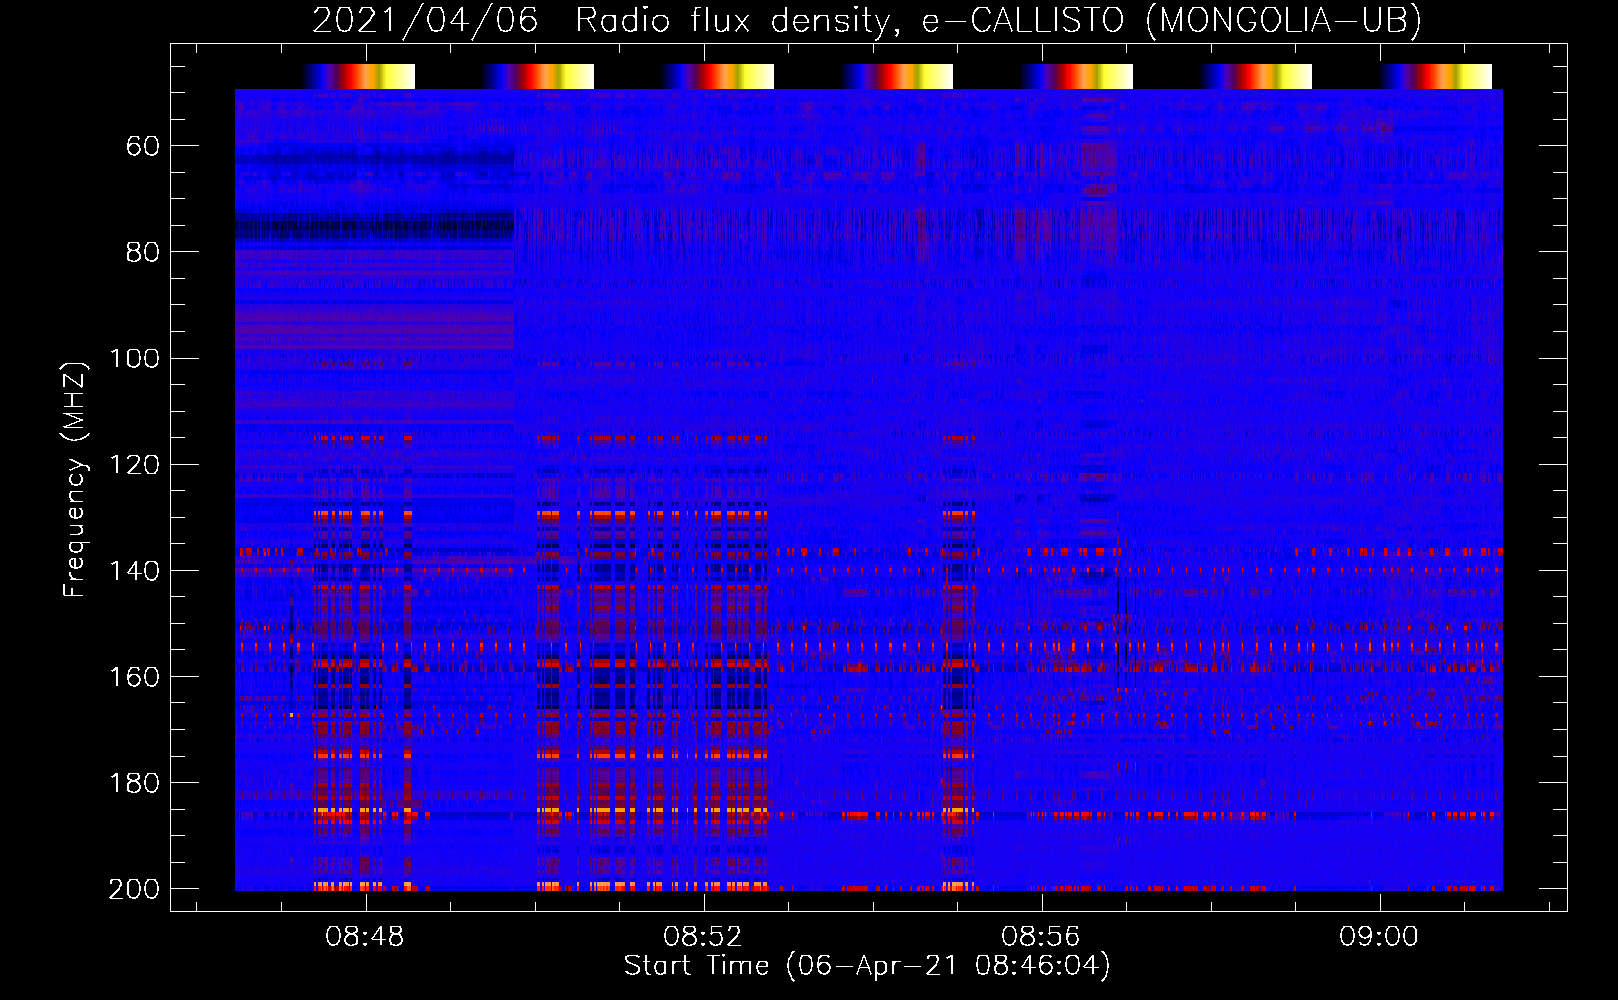Click the 08:48 time tick label
This screenshot has width=1618, height=1000.
pos(365,937)
